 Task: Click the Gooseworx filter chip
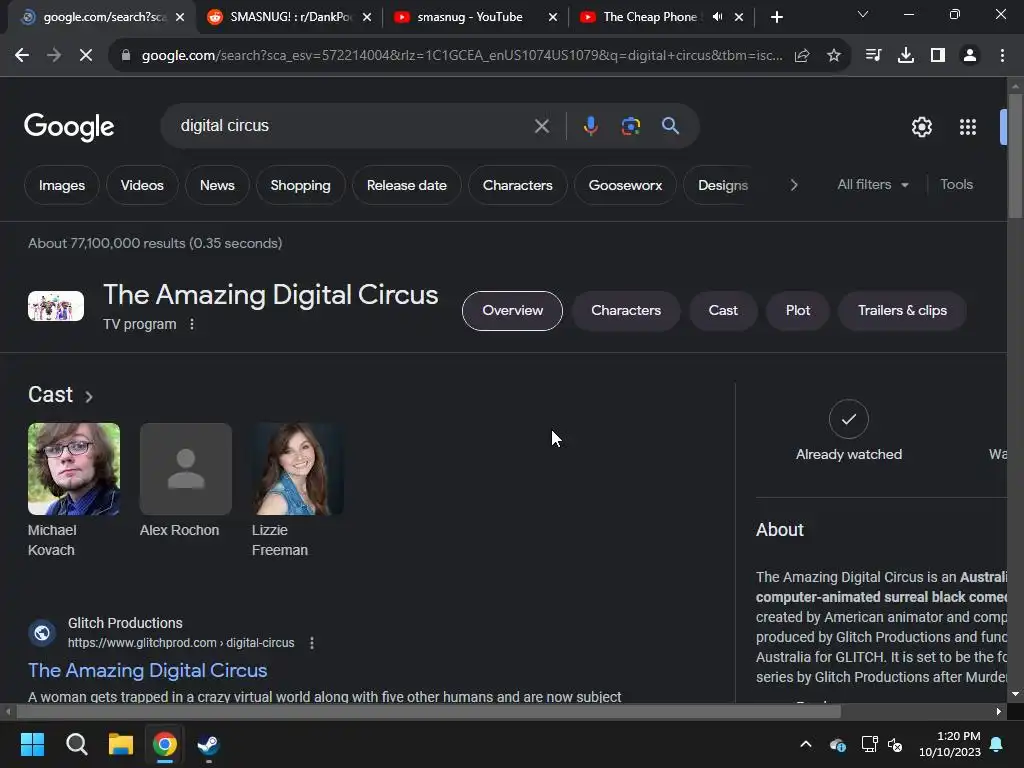[625, 185]
